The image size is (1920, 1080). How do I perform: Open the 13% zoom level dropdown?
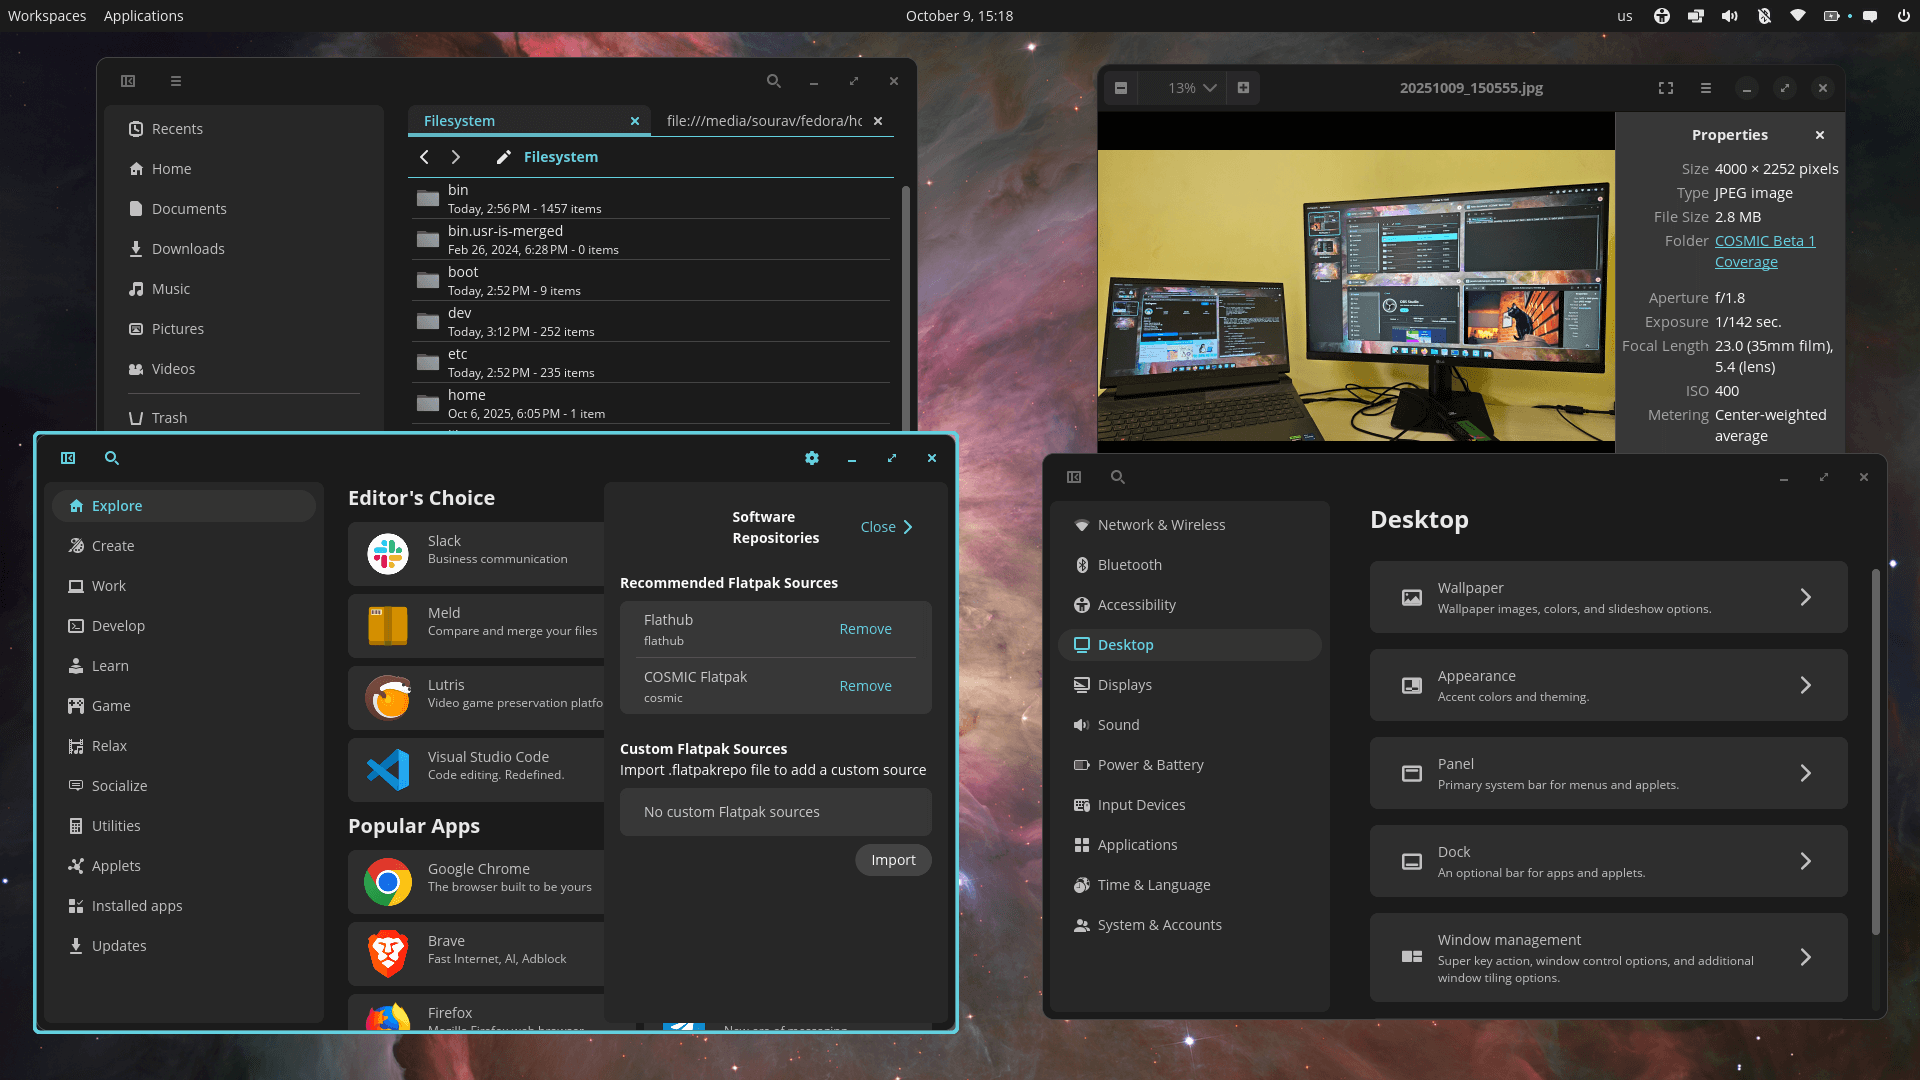click(x=1190, y=88)
